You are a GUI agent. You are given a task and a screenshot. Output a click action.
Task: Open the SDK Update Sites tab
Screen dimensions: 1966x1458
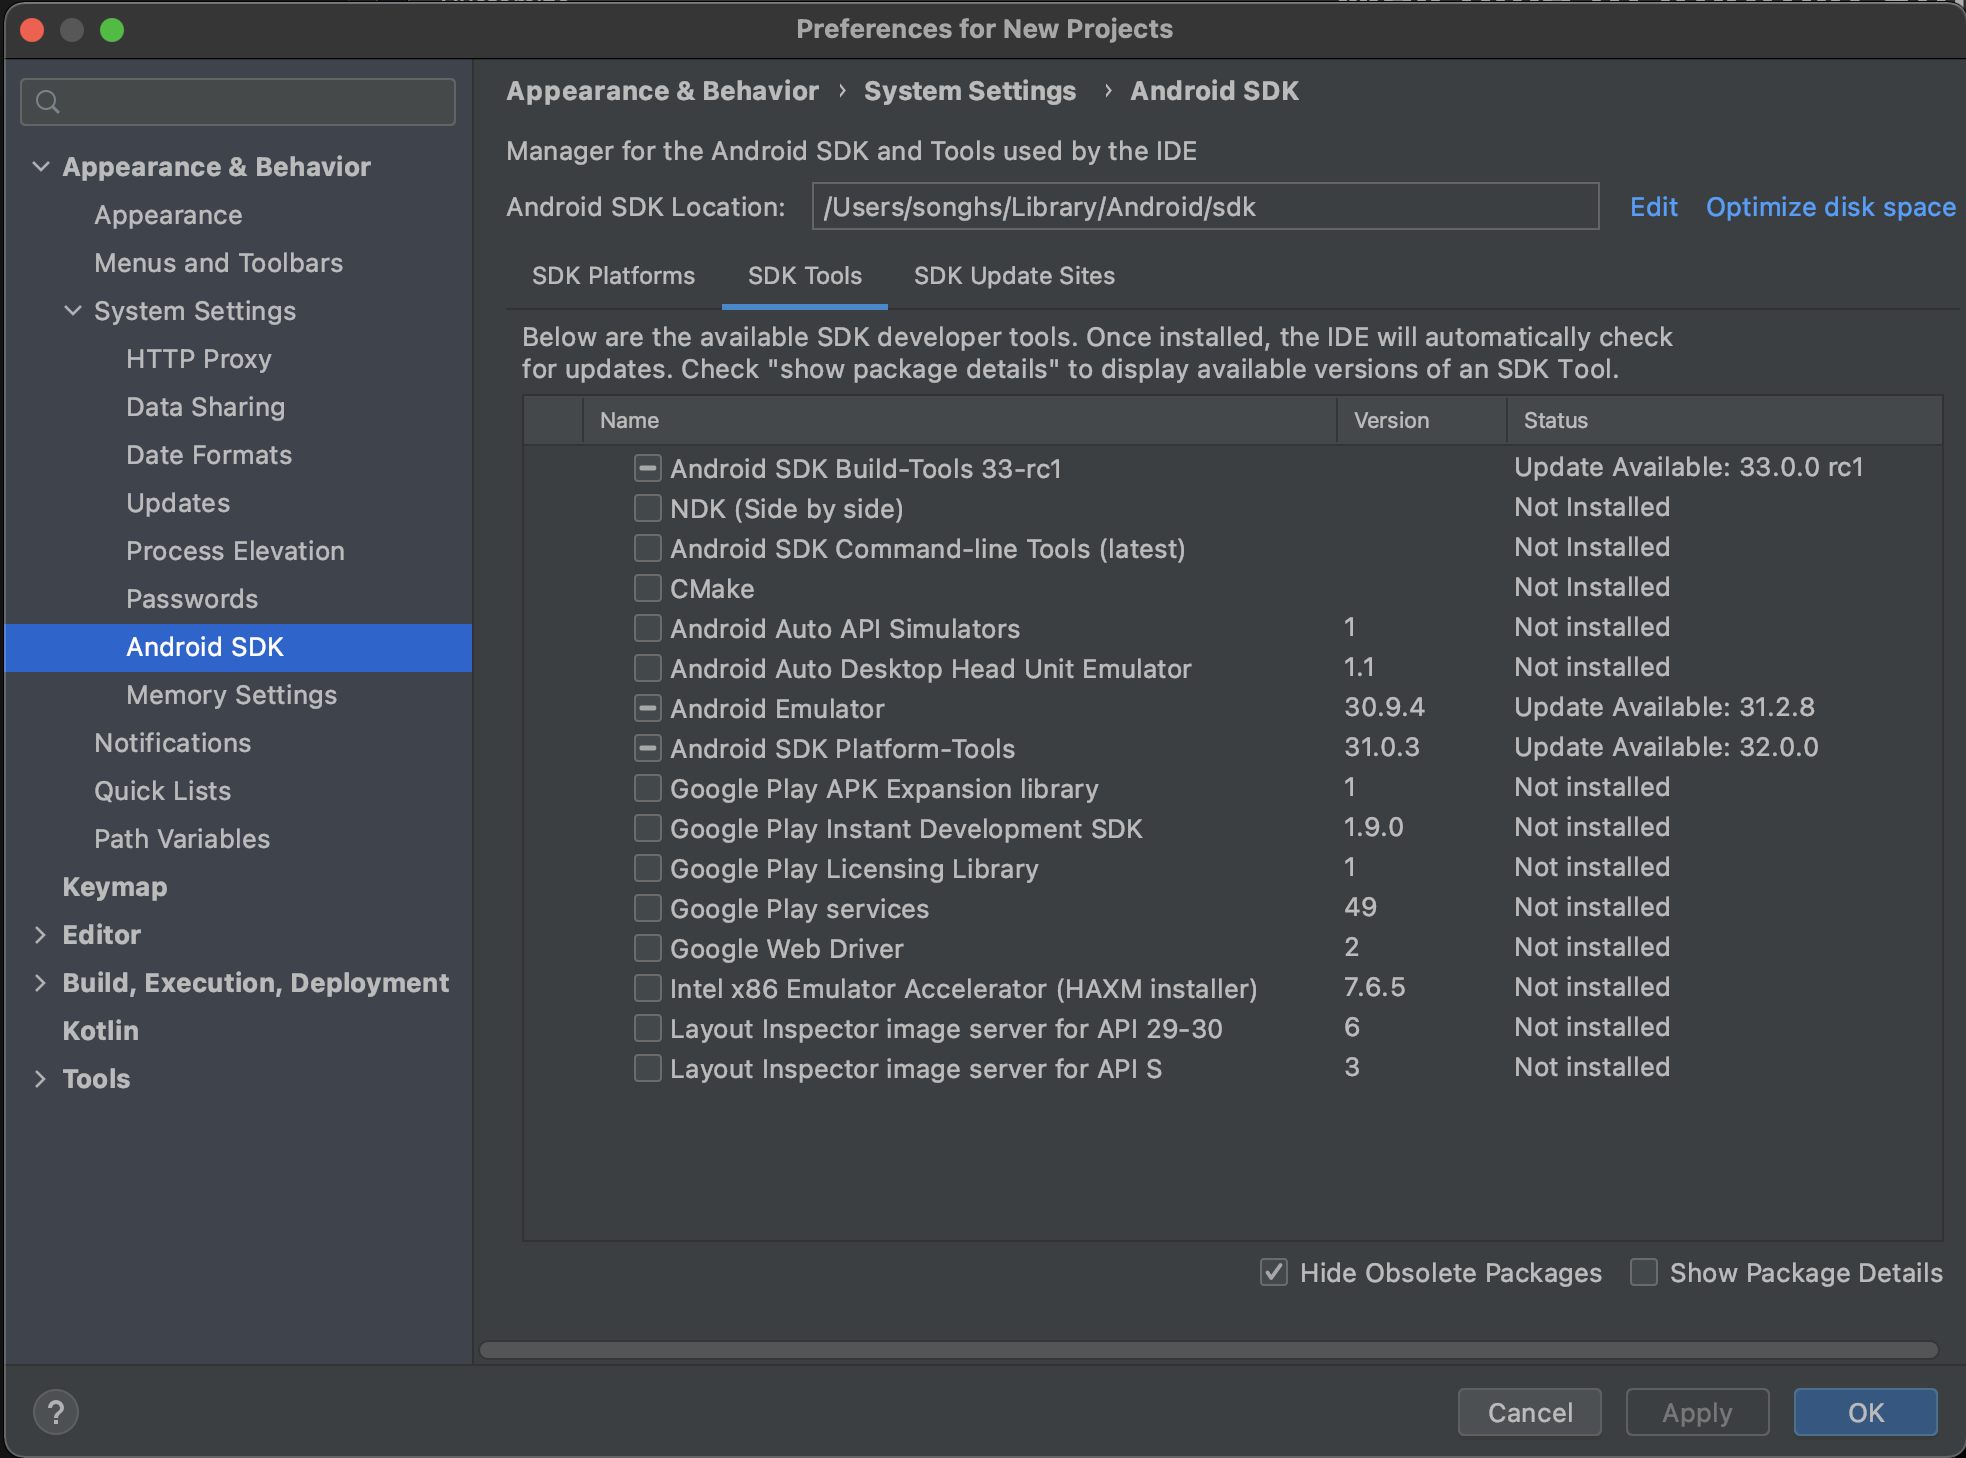(x=1014, y=276)
